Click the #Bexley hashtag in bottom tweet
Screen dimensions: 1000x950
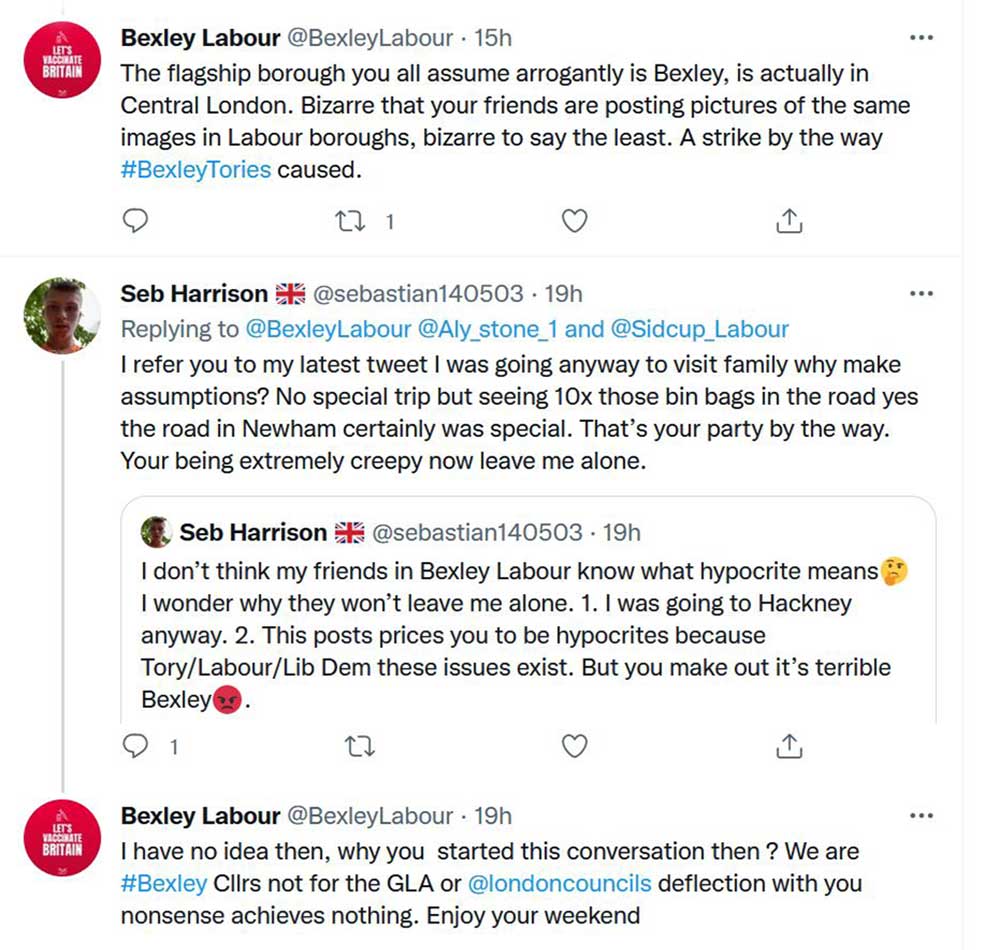pyautogui.click(x=164, y=884)
